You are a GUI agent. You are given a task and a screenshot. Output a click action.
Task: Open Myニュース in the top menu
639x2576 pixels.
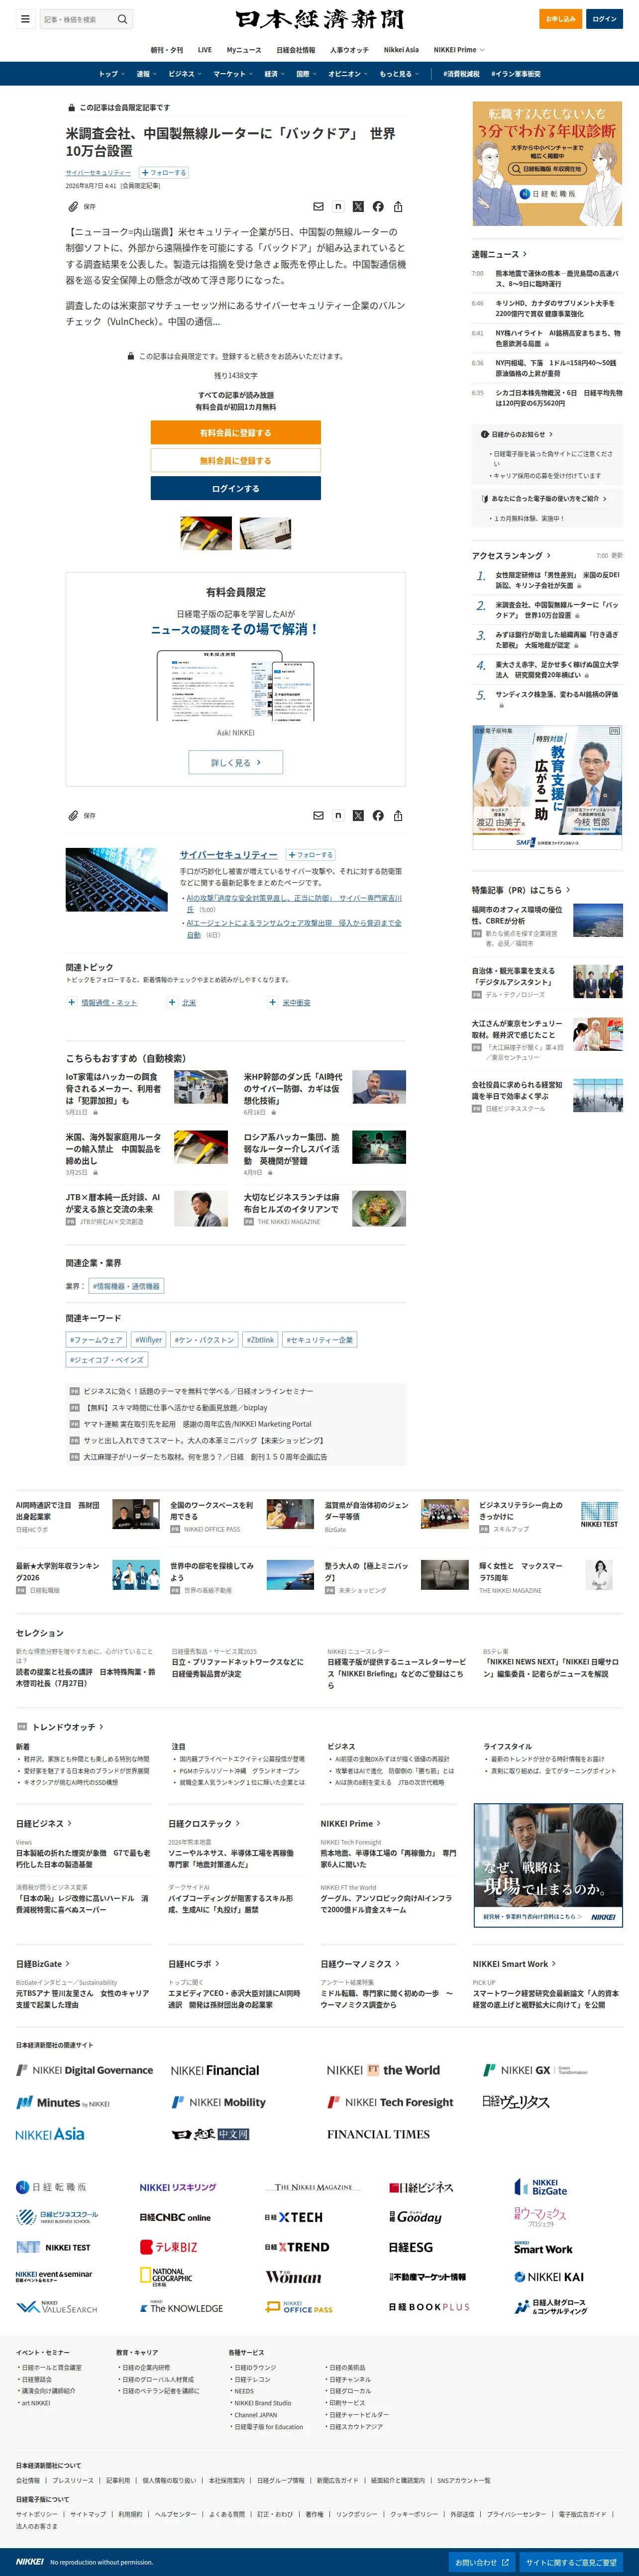pyautogui.click(x=244, y=50)
